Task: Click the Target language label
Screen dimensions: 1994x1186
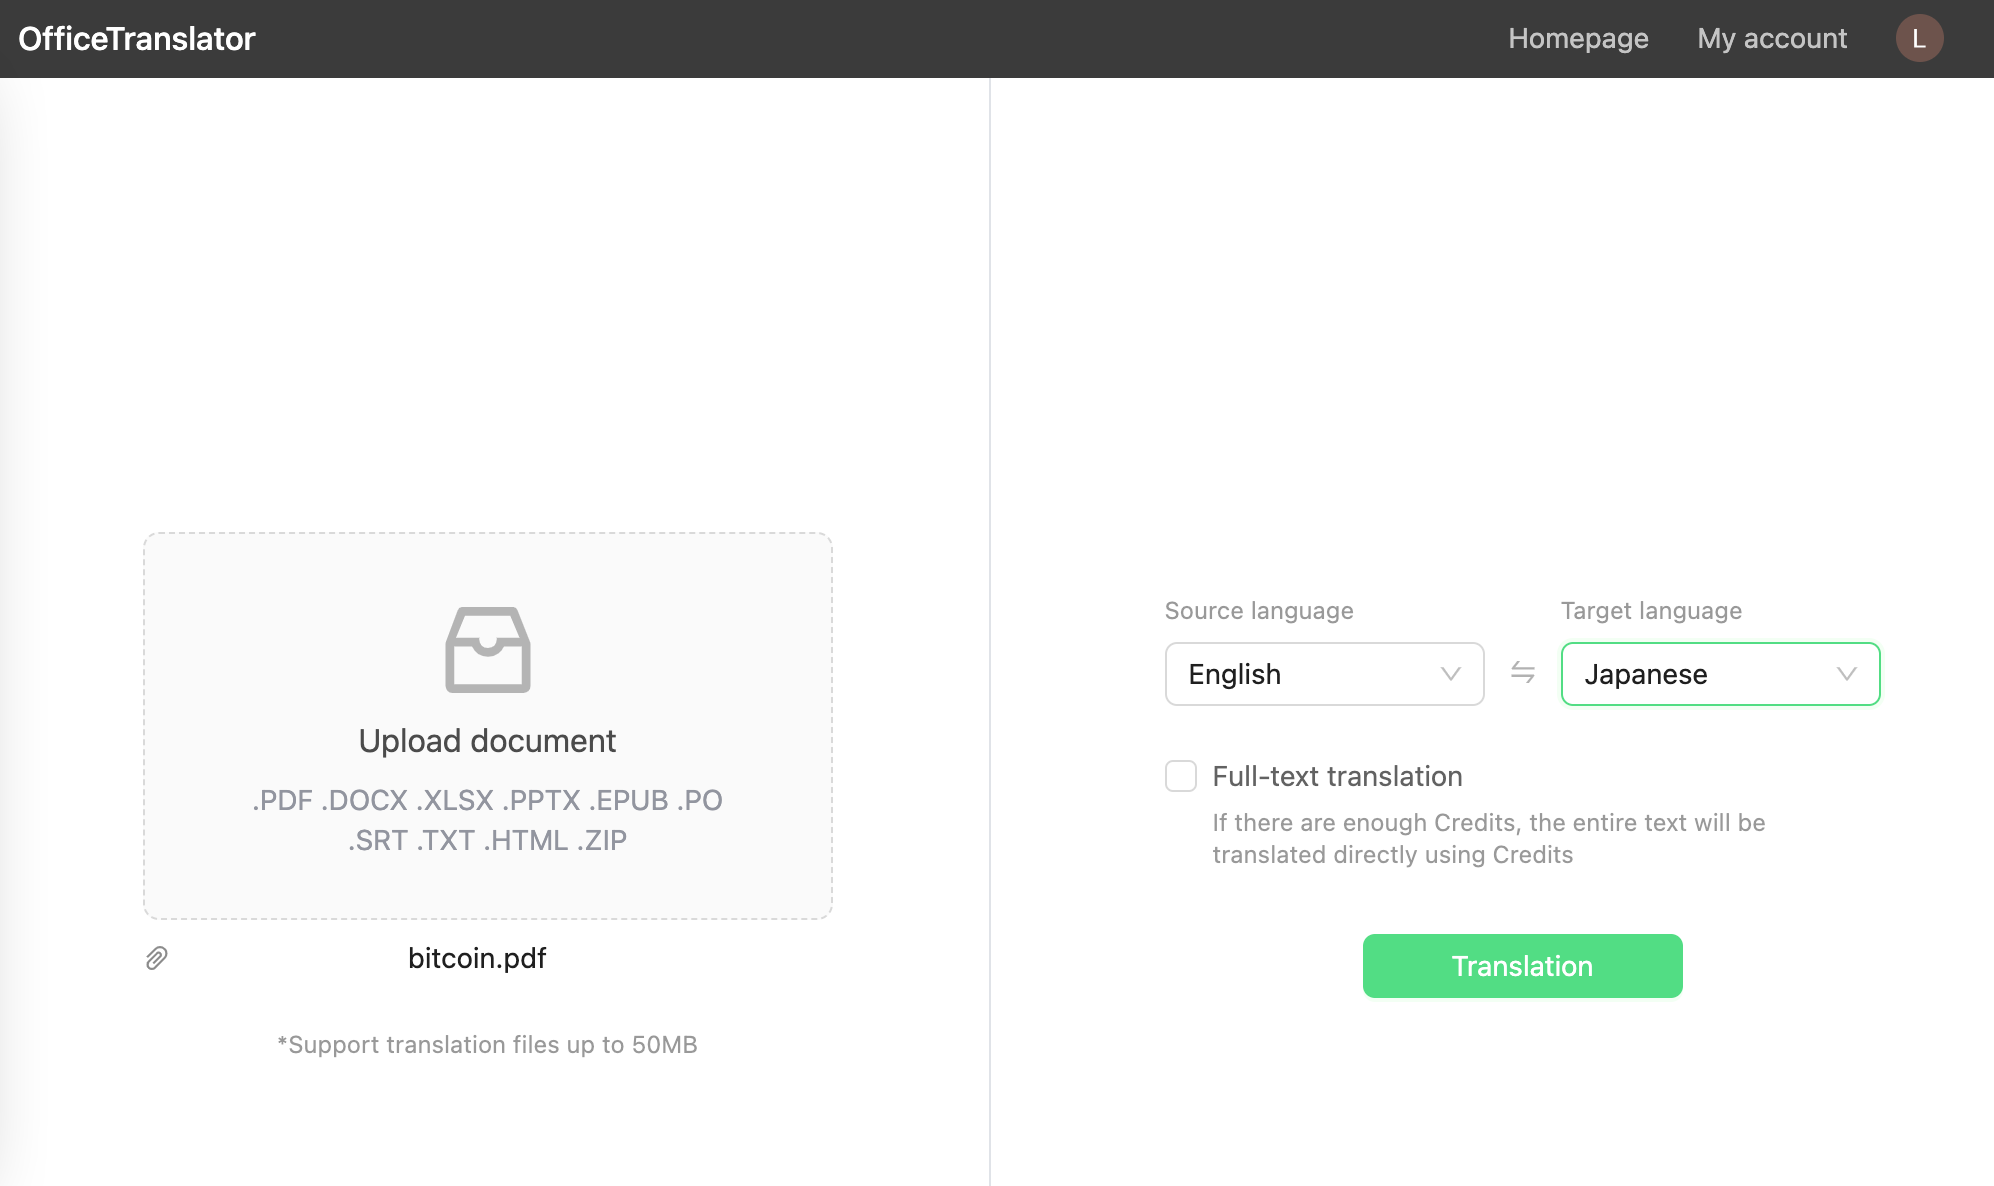Action: 1650,611
